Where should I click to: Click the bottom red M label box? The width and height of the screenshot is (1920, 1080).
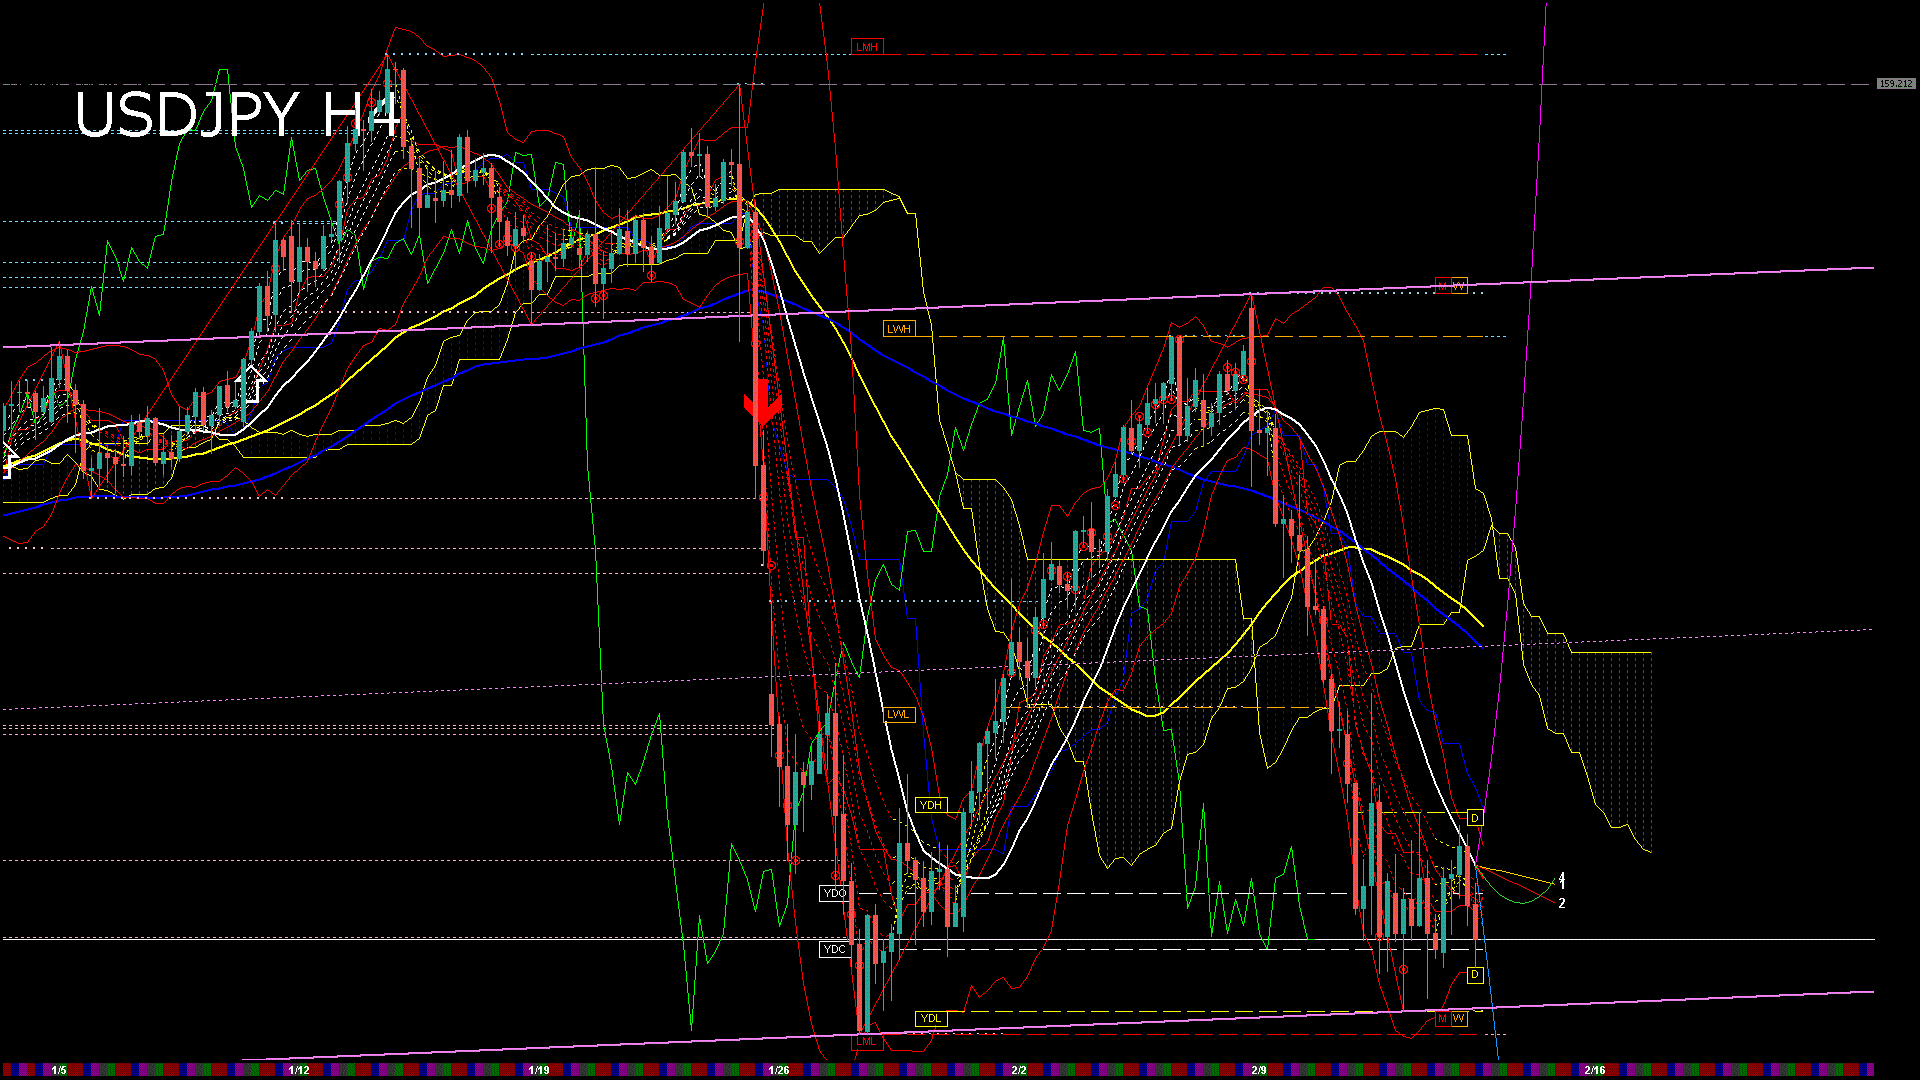point(1443,1018)
